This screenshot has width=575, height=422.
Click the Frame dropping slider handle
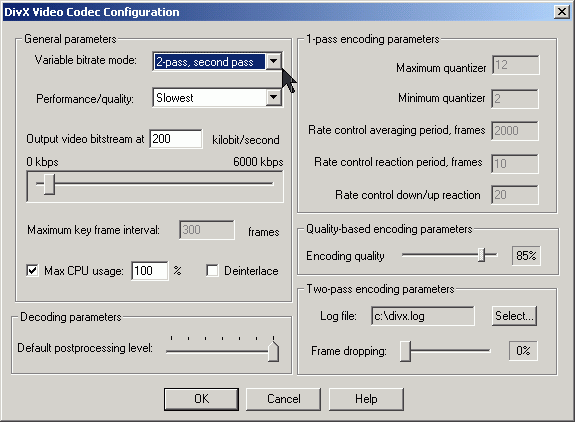coord(405,351)
